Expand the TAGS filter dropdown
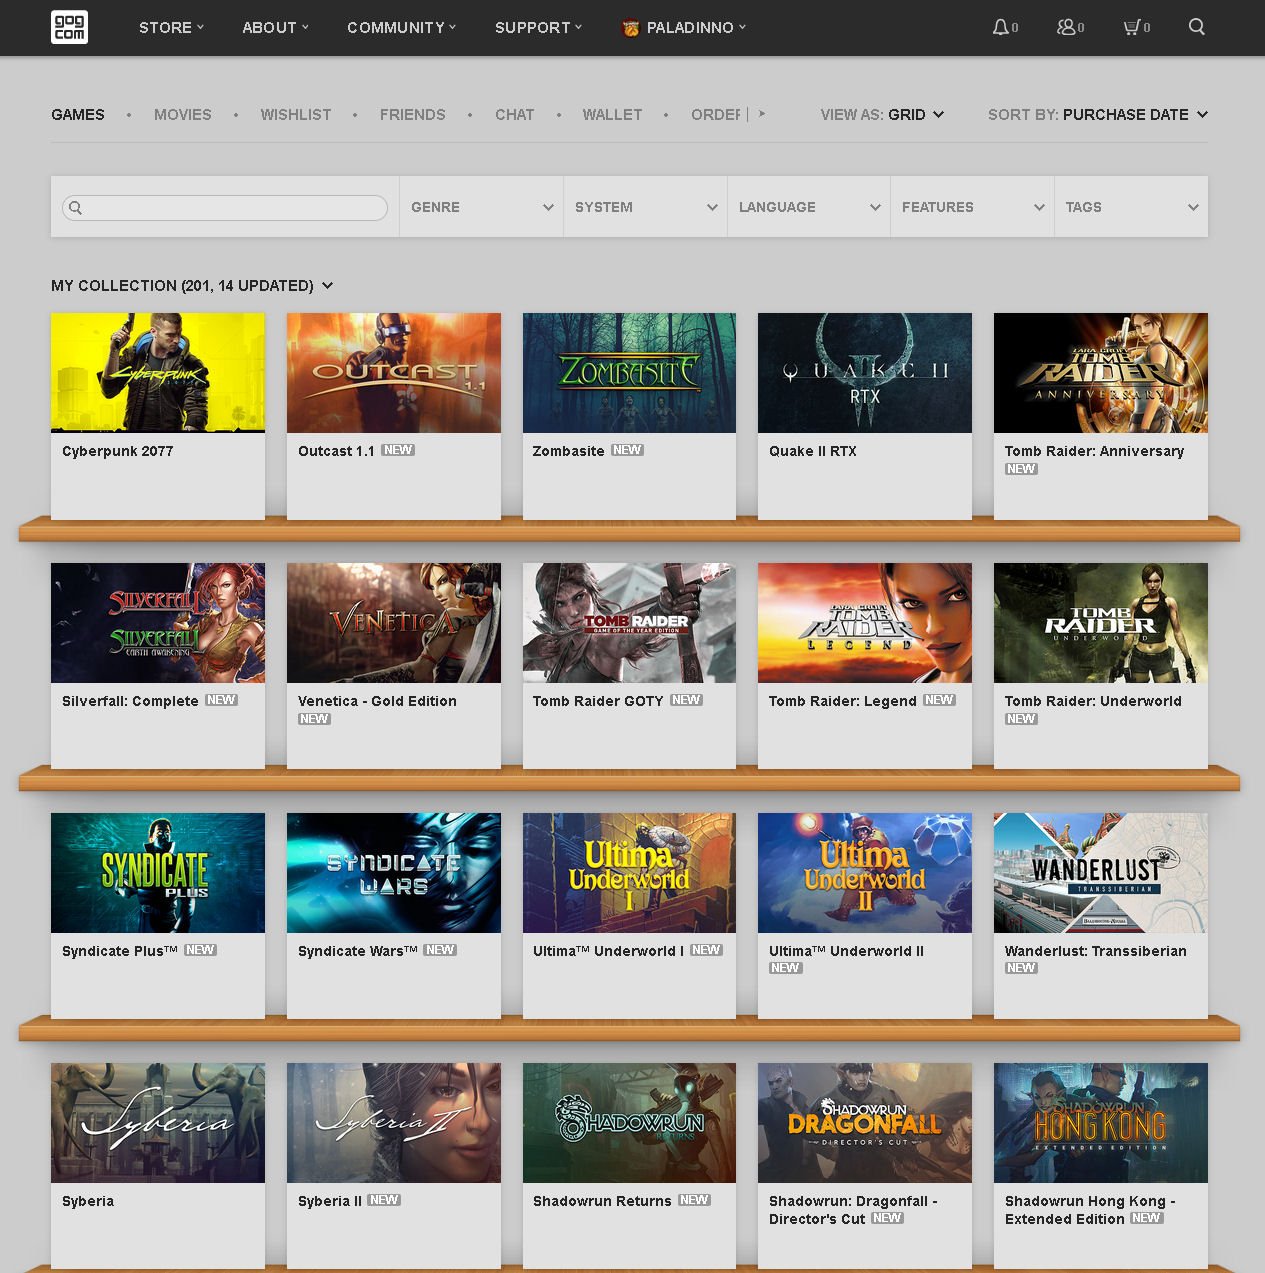Viewport: 1265px width, 1273px height. [x=1131, y=207]
